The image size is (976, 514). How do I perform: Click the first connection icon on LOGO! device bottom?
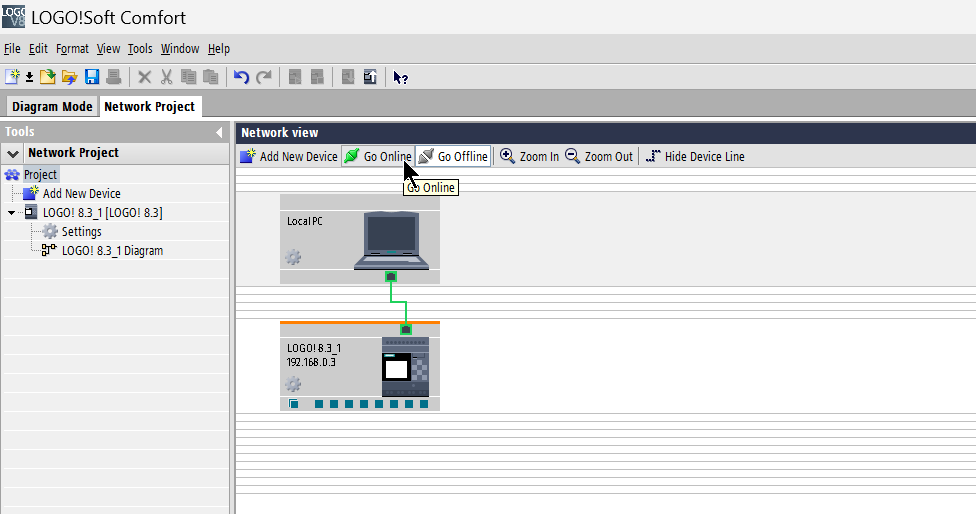(294, 404)
